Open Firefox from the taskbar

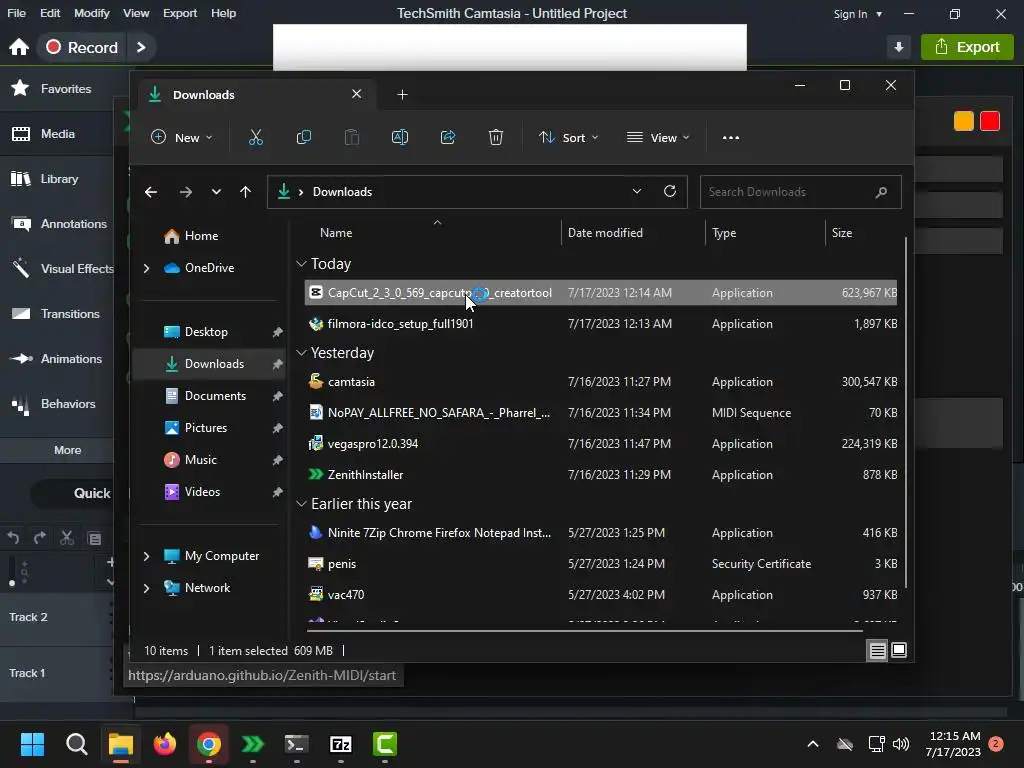pos(165,744)
